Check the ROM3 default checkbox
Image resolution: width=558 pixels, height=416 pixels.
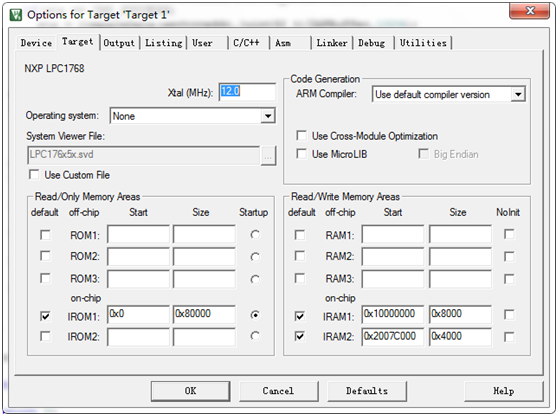[46, 278]
